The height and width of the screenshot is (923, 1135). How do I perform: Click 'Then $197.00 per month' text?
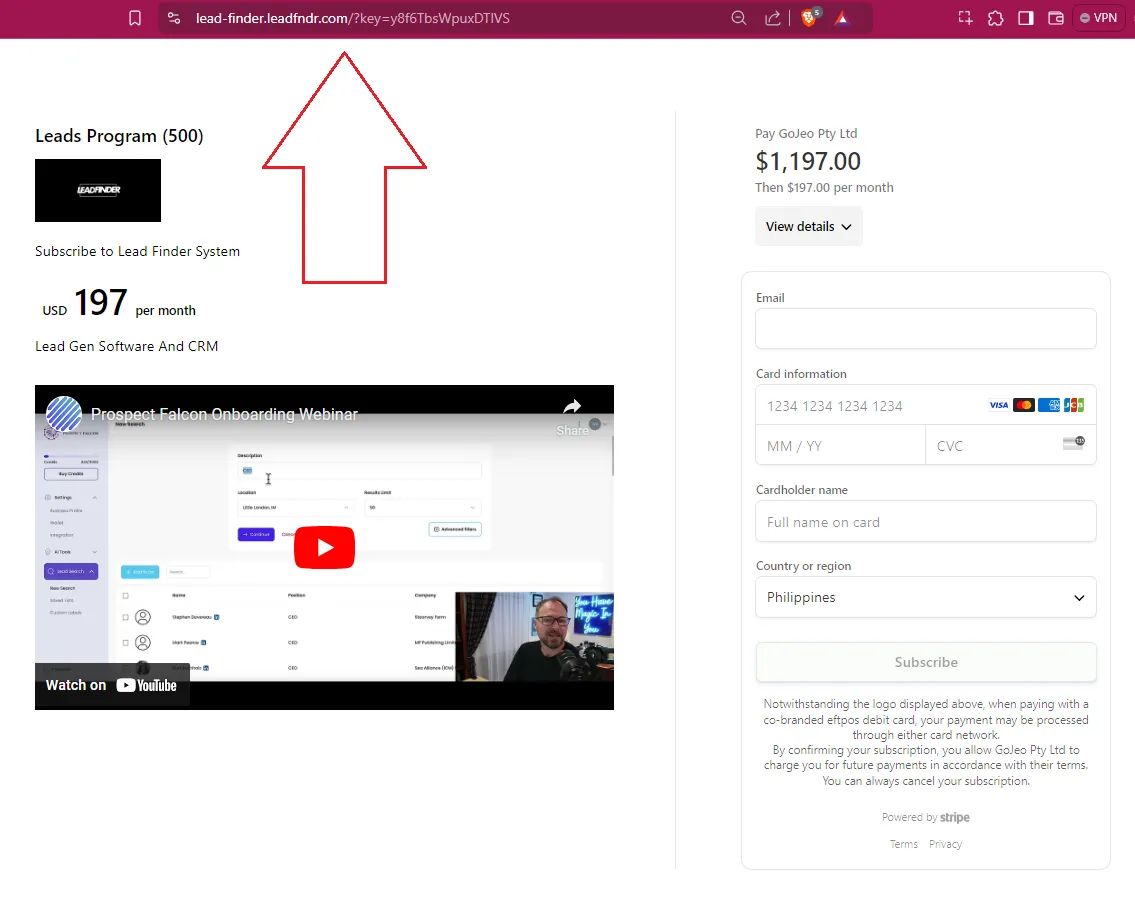pos(824,187)
